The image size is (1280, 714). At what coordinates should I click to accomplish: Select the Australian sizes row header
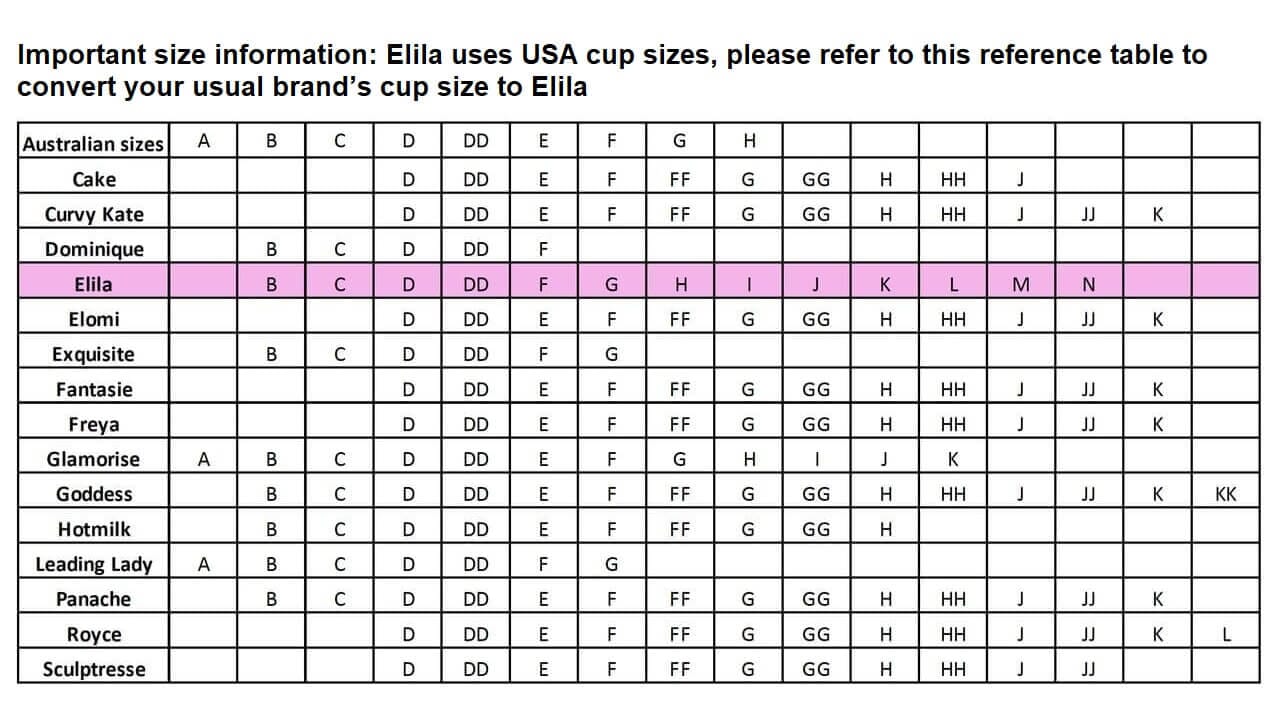(93, 144)
